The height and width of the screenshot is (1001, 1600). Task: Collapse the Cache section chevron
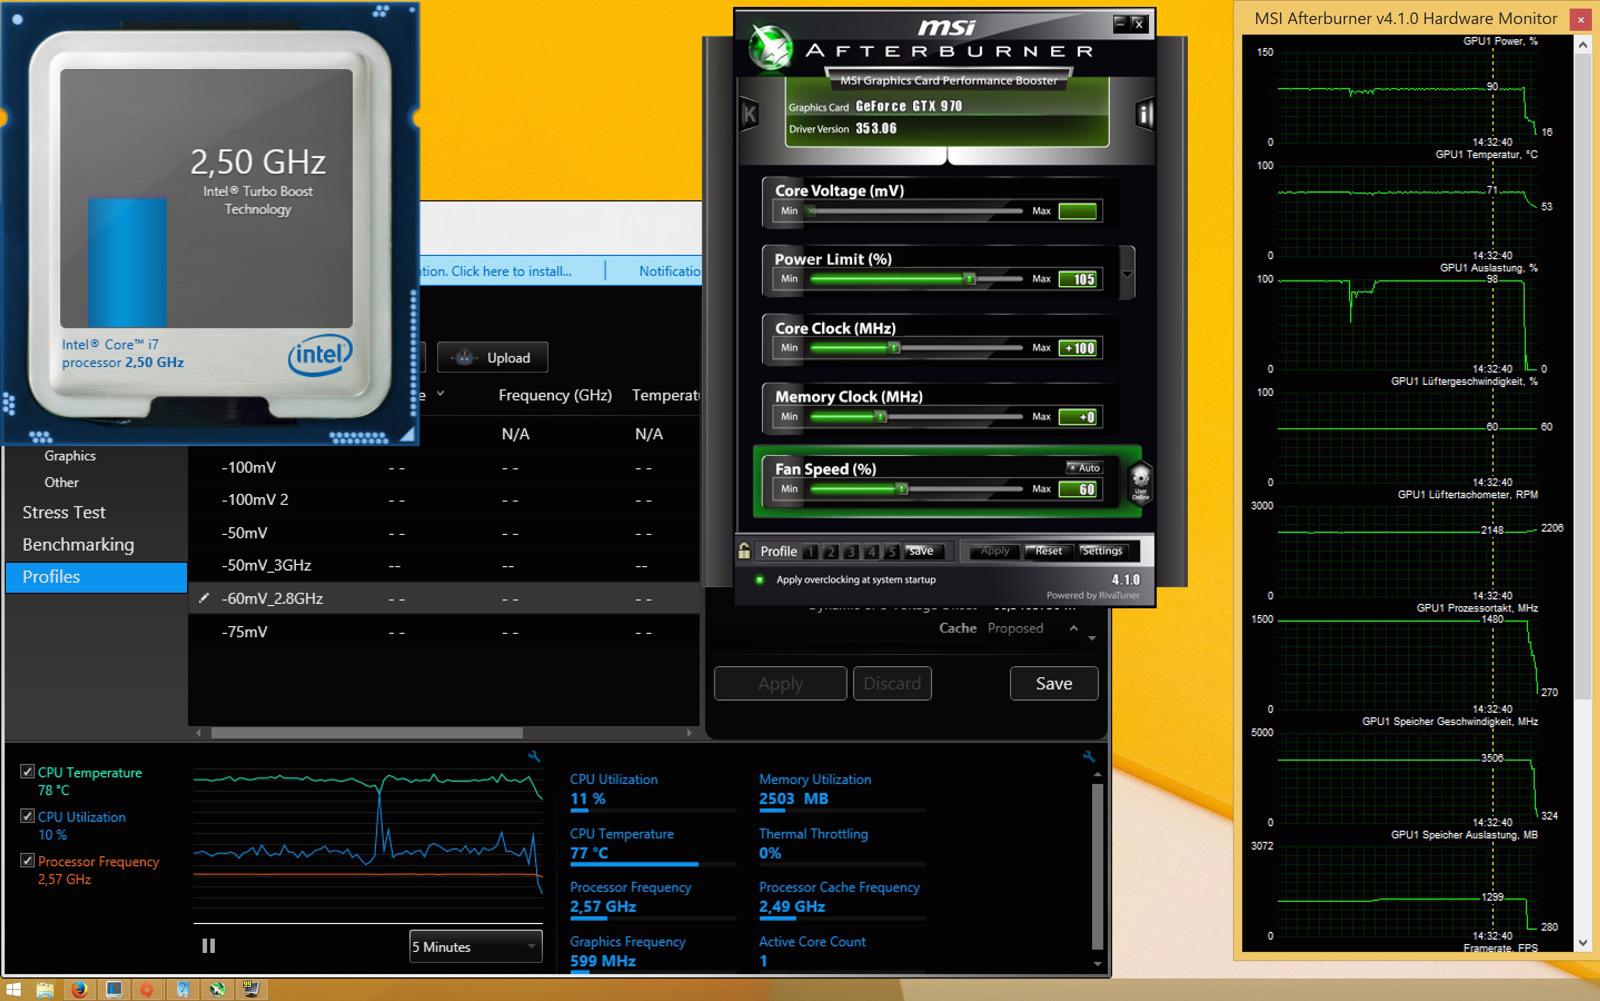[1073, 628]
